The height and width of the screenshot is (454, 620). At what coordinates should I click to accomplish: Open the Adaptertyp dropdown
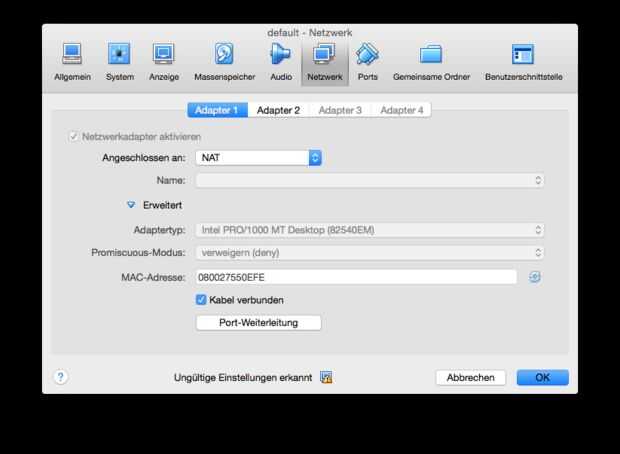coord(370,230)
